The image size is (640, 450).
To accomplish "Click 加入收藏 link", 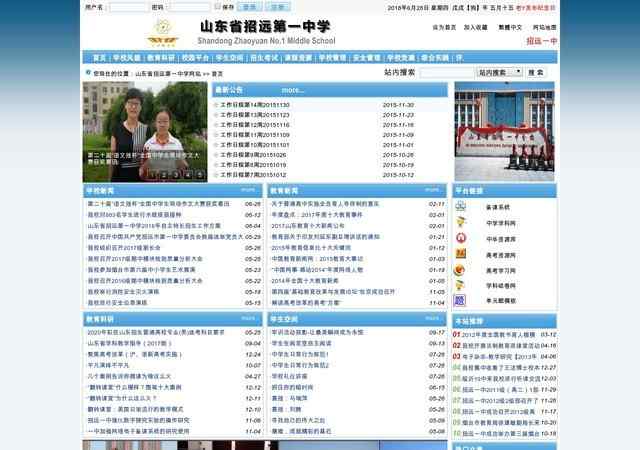I will 476,27.
